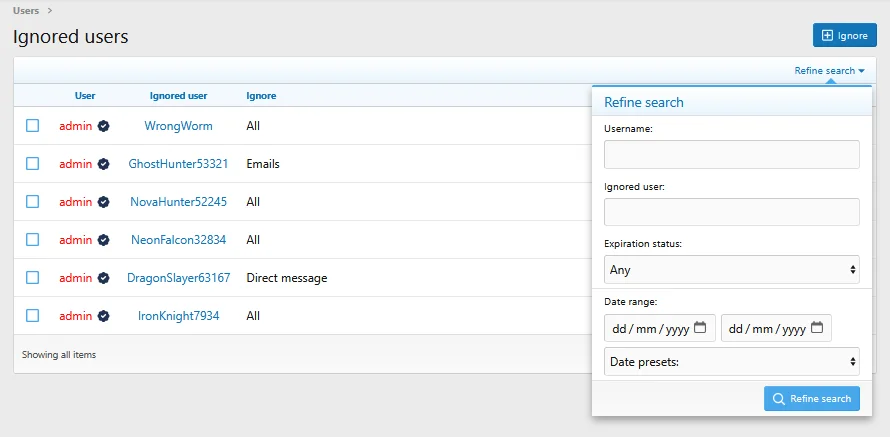Click verified badge in IronKnight7934 row
Screen dimensions: 890x437
(103, 316)
